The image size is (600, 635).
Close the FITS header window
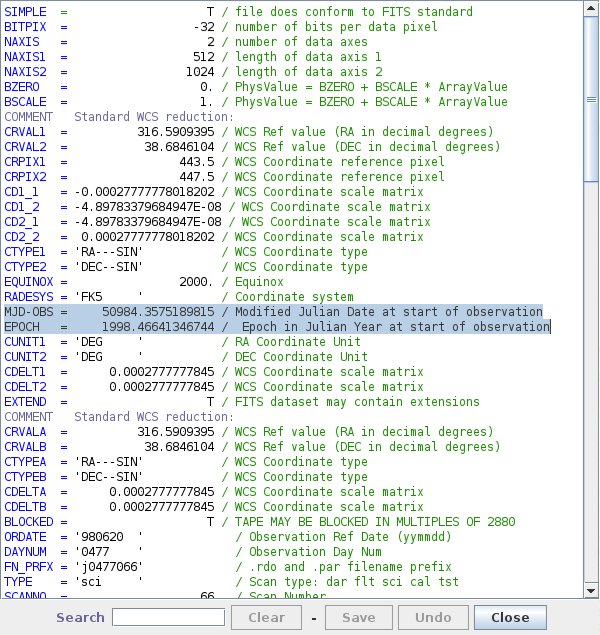[510, 617]
